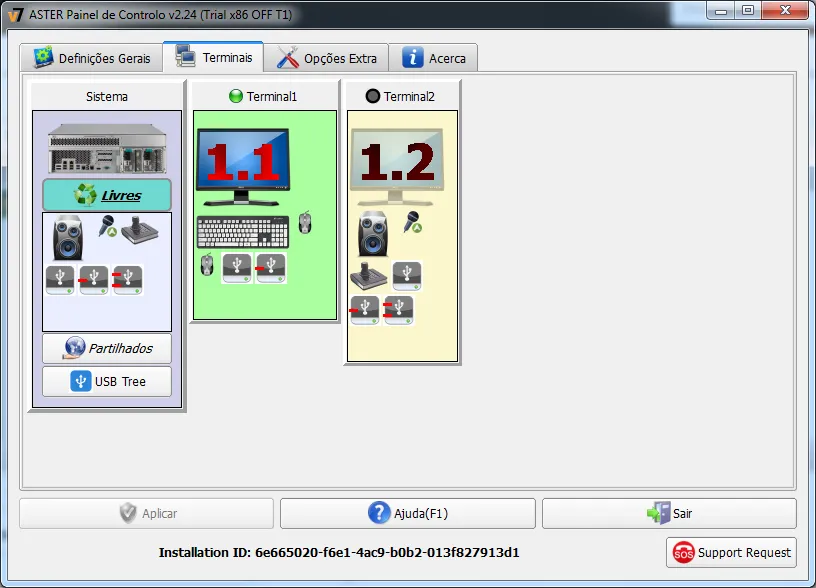Click the mouse icon beside Terminal1 keyboard
The image size is (816, 588).
click(305, 223)
